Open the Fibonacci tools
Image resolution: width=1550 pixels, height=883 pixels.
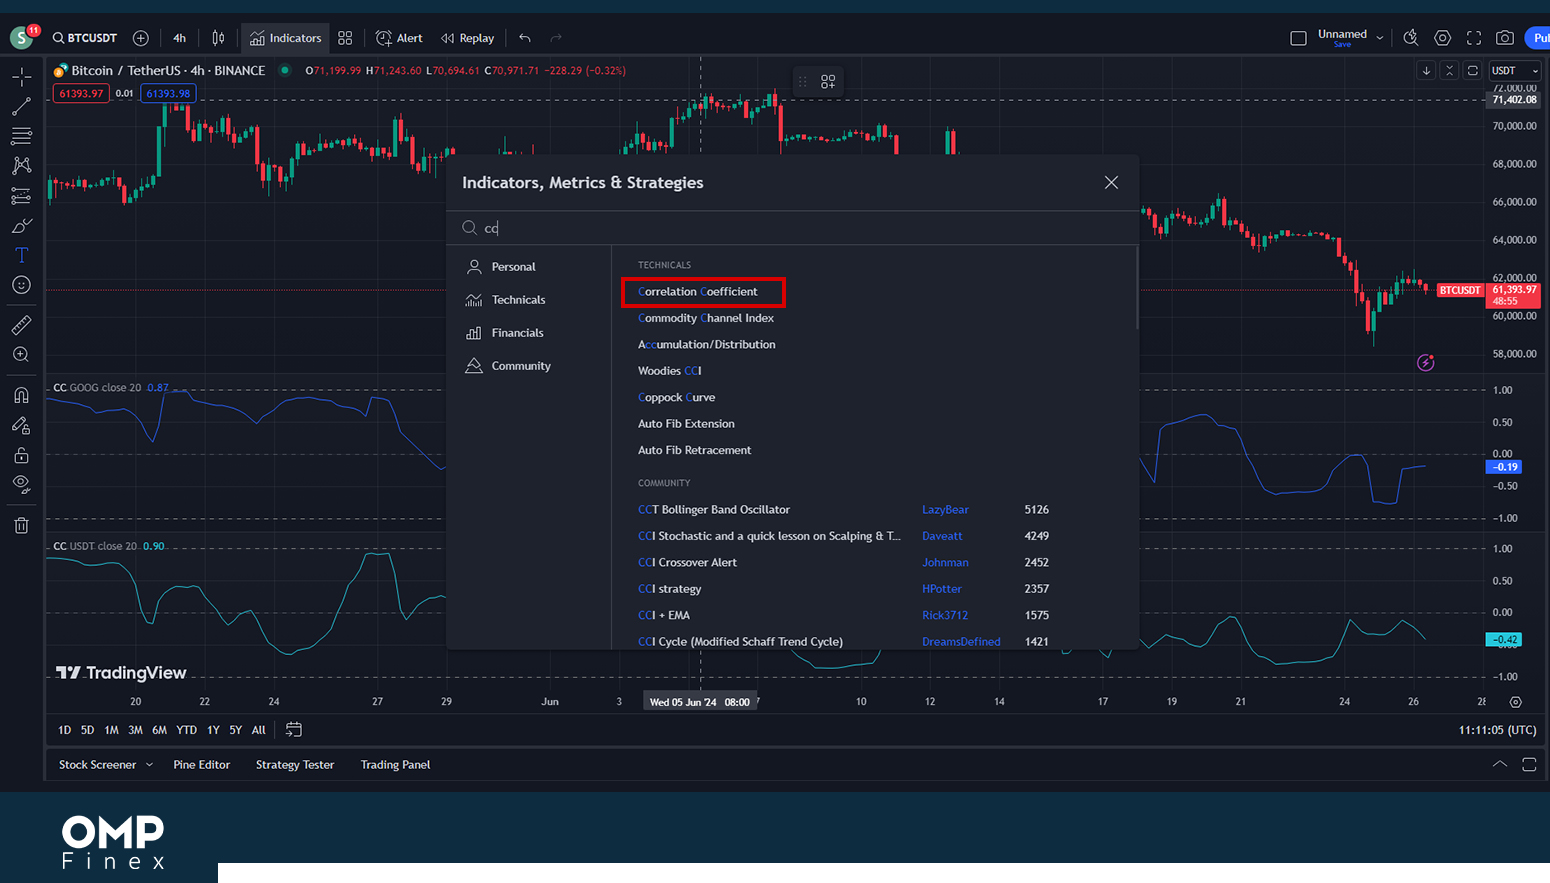tap(21, 136)
